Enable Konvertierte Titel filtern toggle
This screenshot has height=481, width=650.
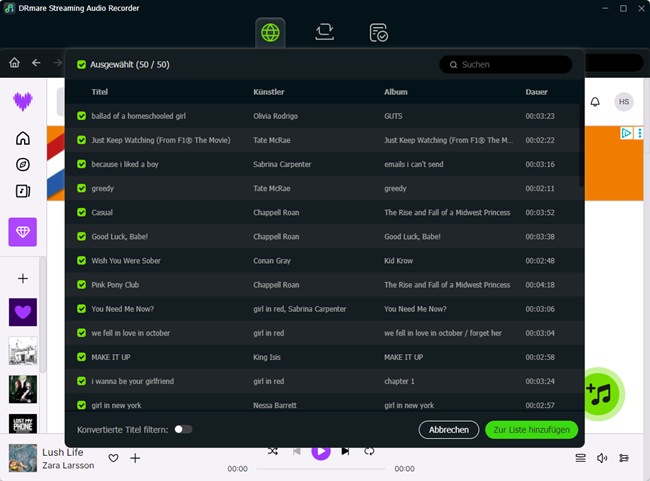tap(183, 429)
